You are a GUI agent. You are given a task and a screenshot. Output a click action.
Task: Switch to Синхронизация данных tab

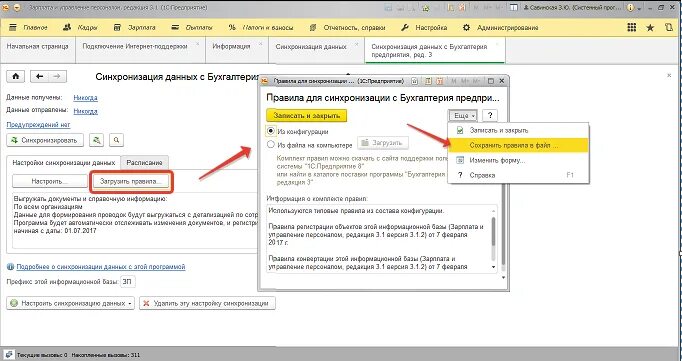[x=311, y=46]
